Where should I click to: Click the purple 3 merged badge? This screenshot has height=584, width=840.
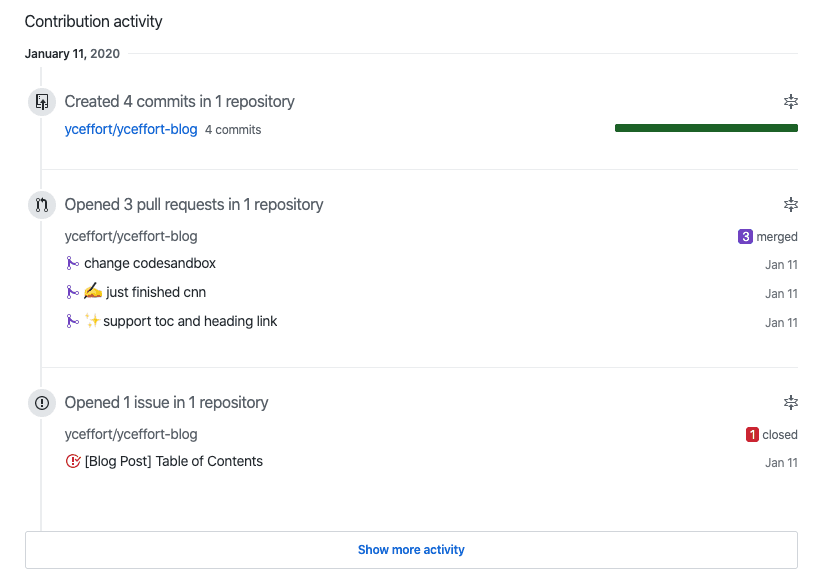coord(745,237)
